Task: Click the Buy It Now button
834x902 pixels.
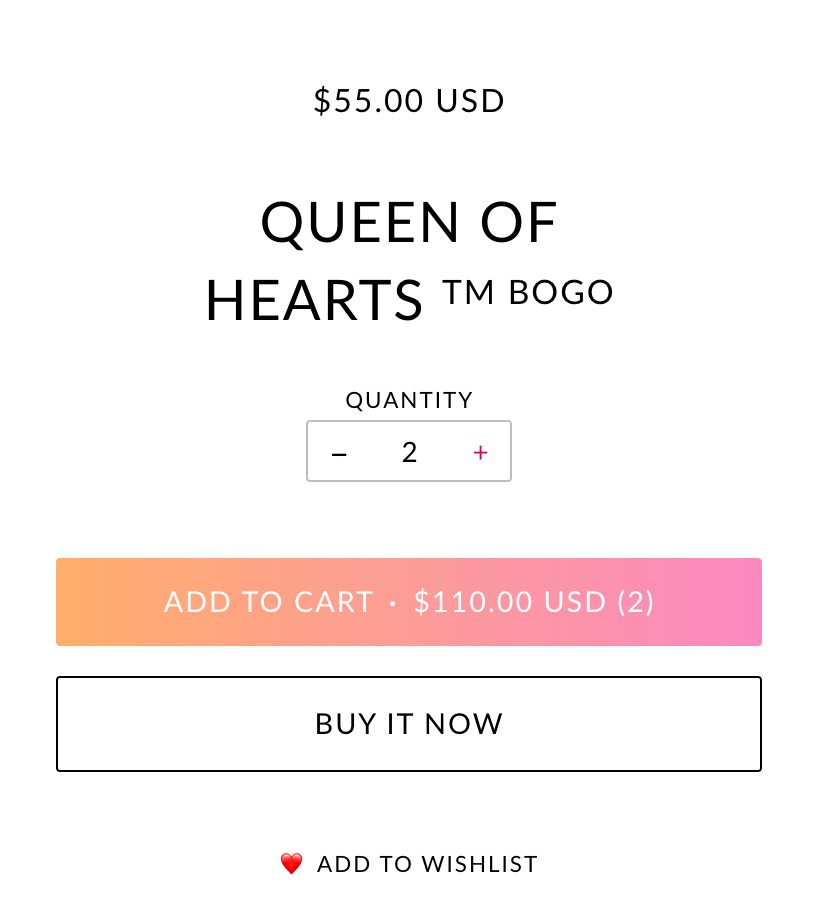Action: tap(409, 724)
